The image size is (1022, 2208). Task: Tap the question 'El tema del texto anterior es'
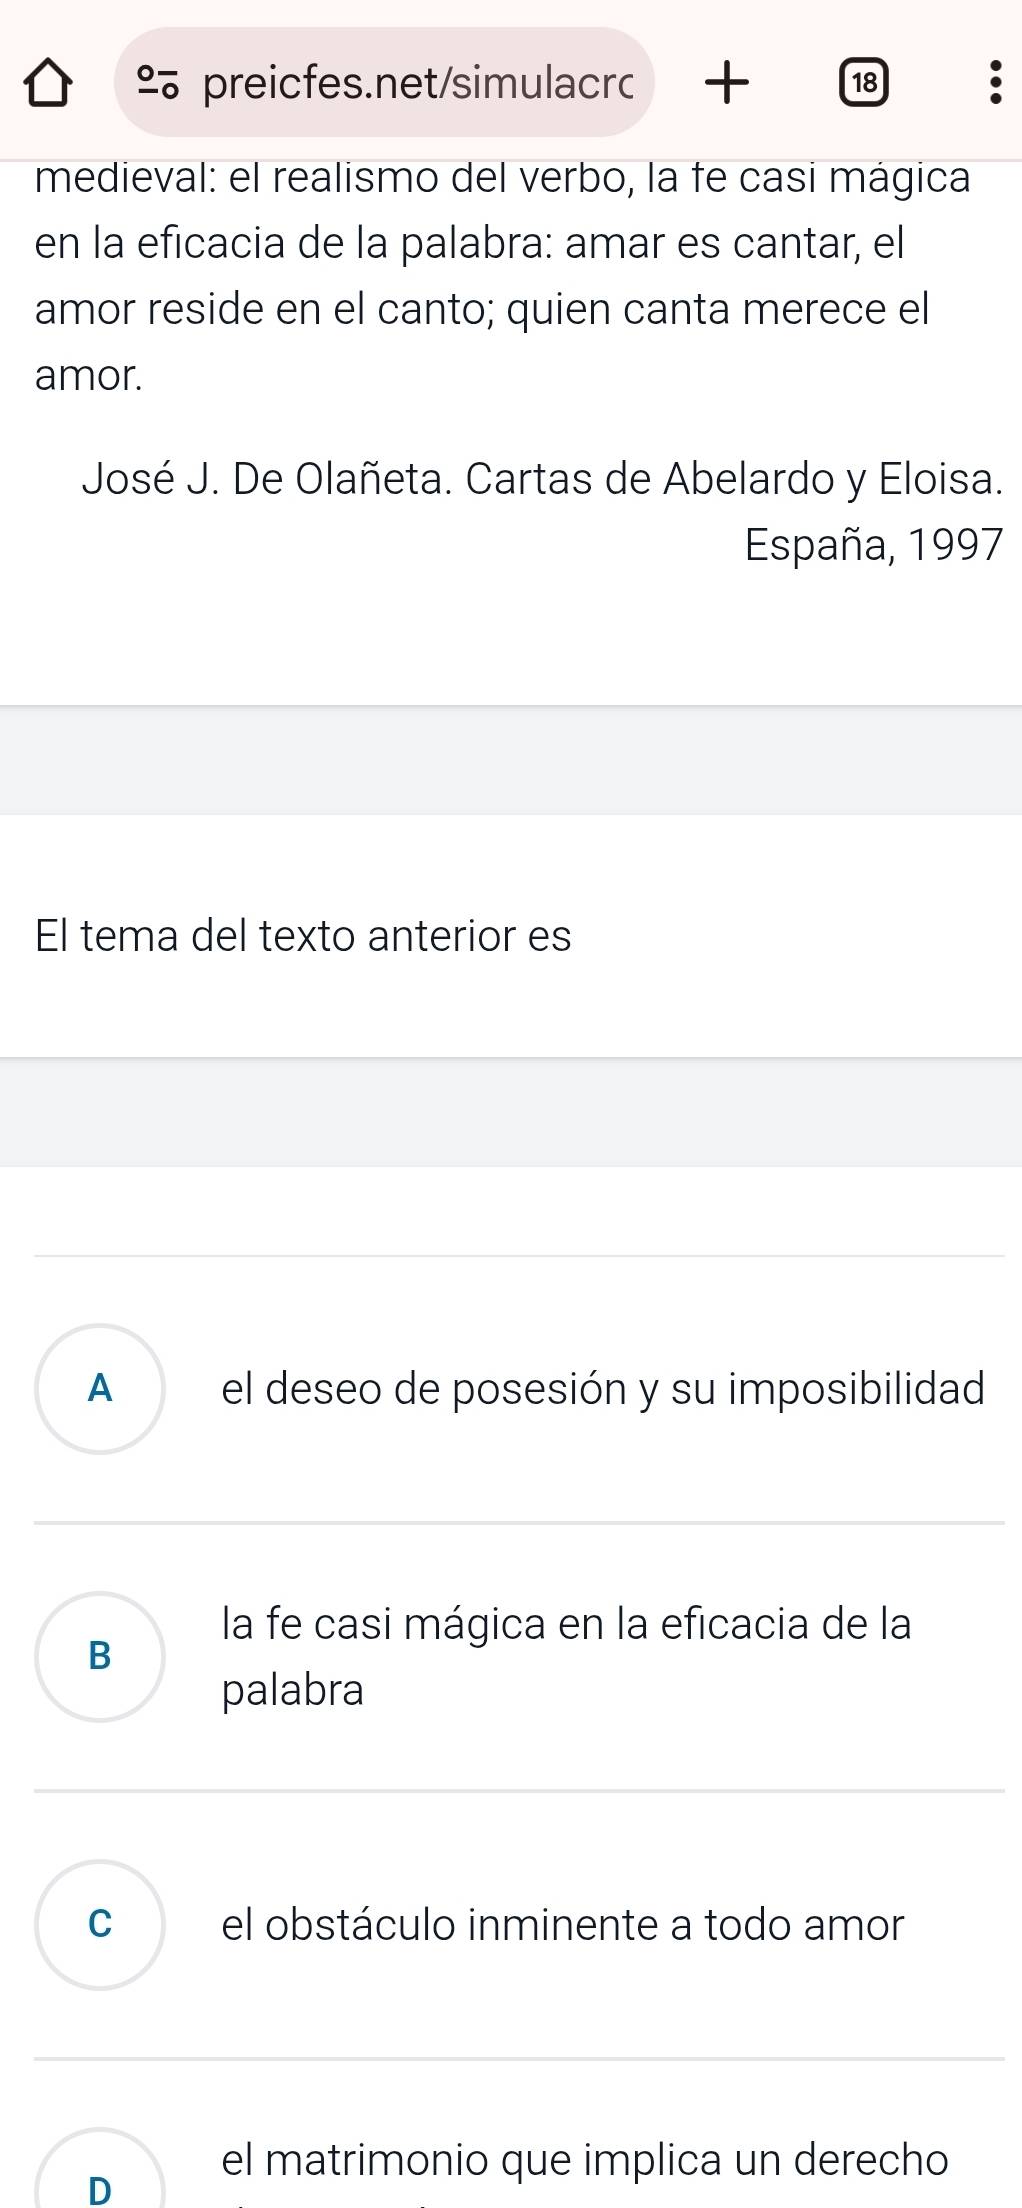pos(303,936)
